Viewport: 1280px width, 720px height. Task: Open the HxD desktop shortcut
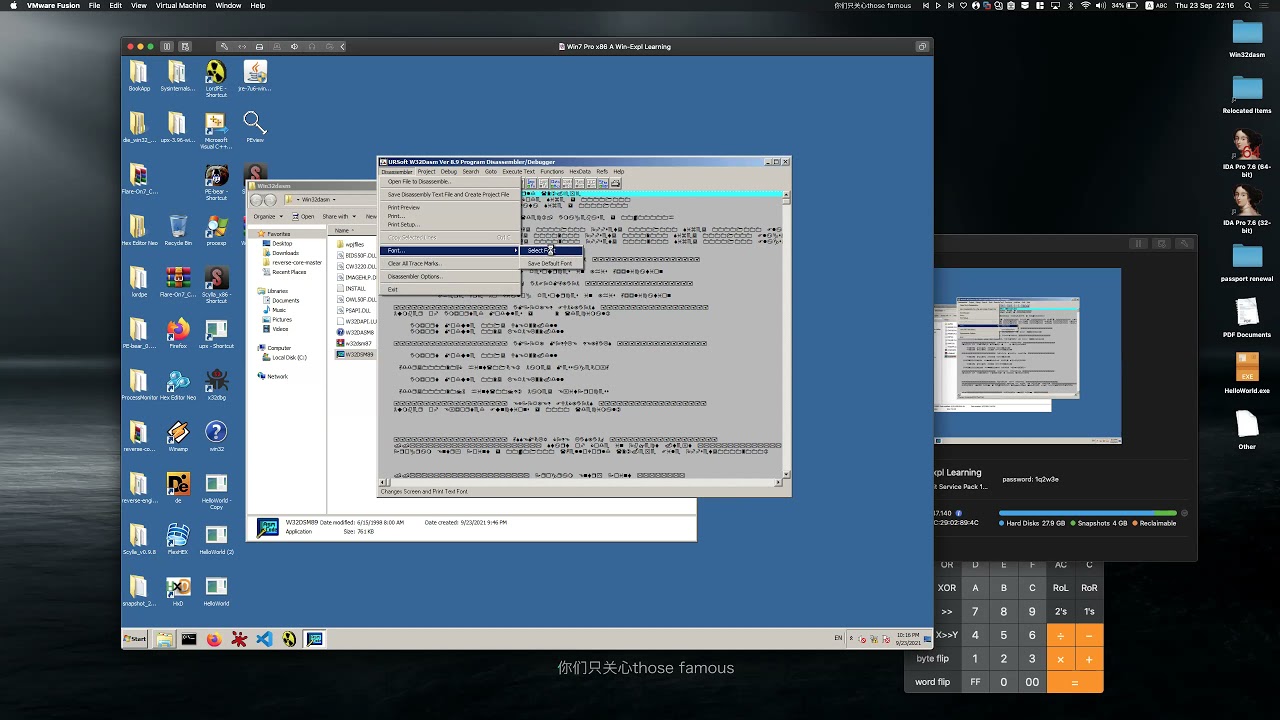click(x=178, y=590)
